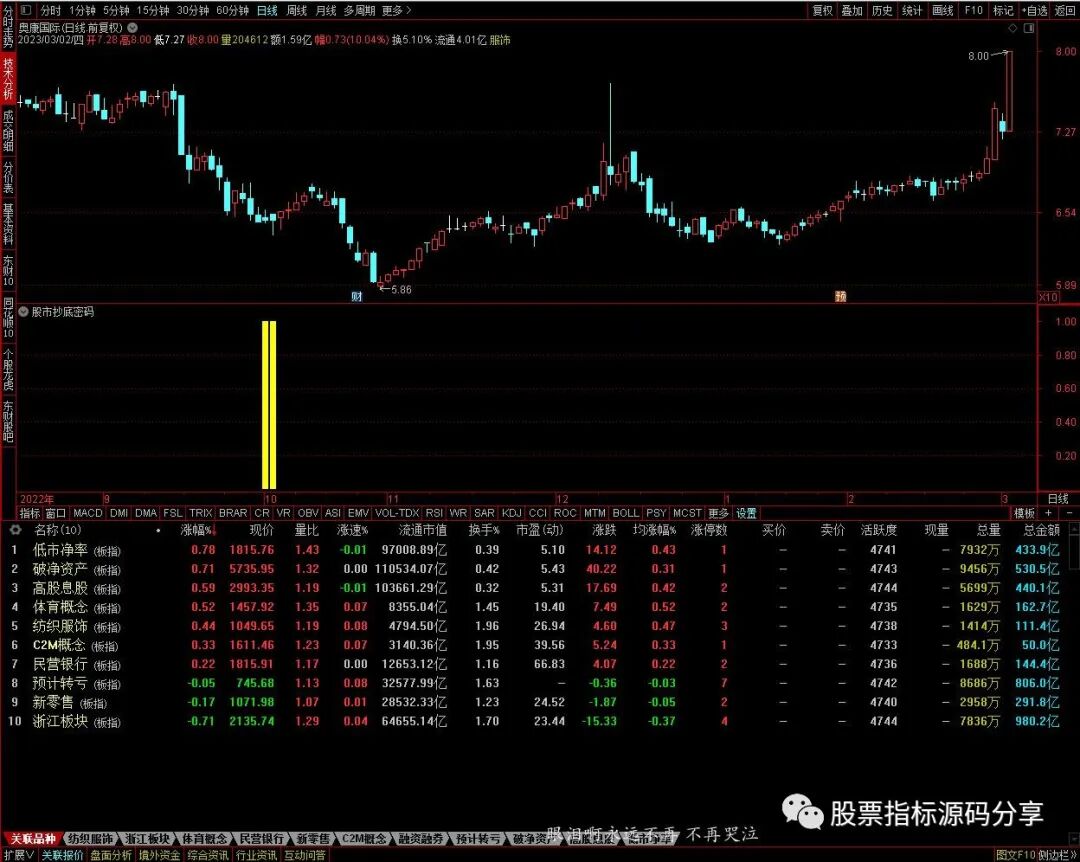
Task: Open indicator 更多 list in indicator bar
Action: 718,513
